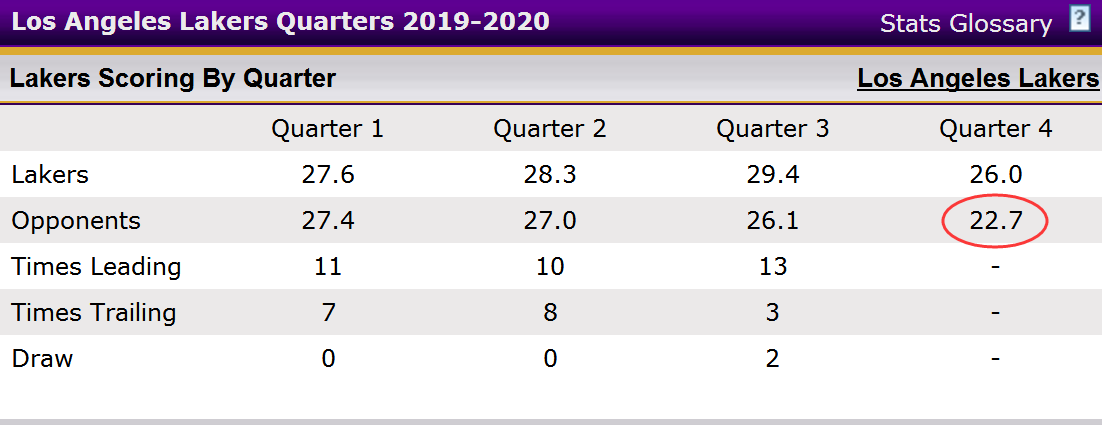
Task: Click the circled 22.7 opponents value
Action: click(x=995, y=221)
